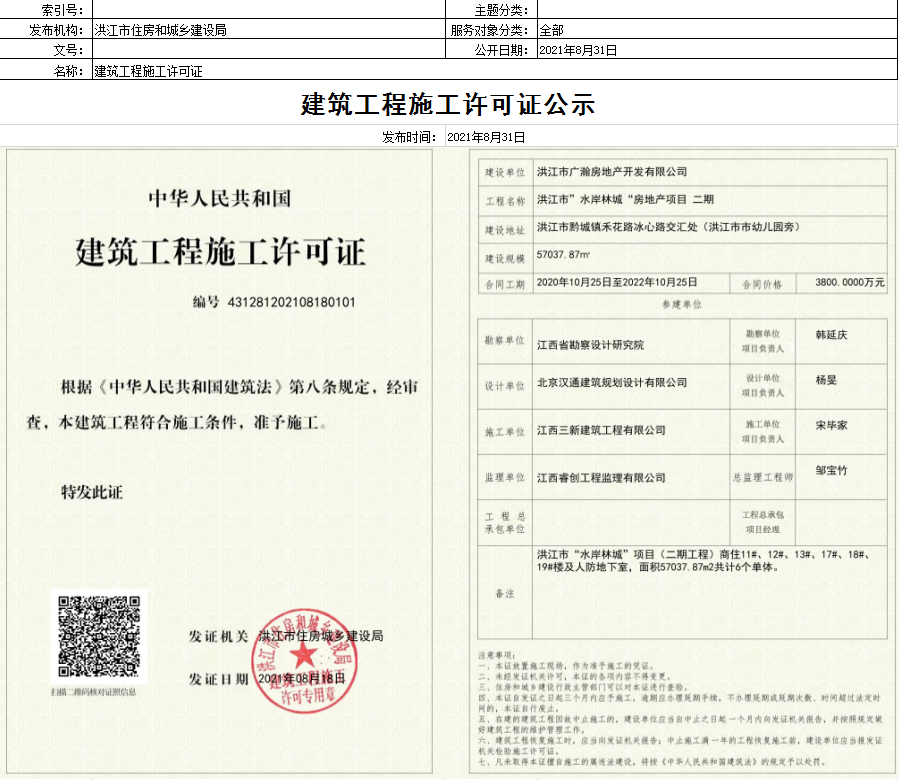This screenshot has height=780, width=899.
Task: Select scale value 57037.87㎡
Action: click(x=563, y=255)
